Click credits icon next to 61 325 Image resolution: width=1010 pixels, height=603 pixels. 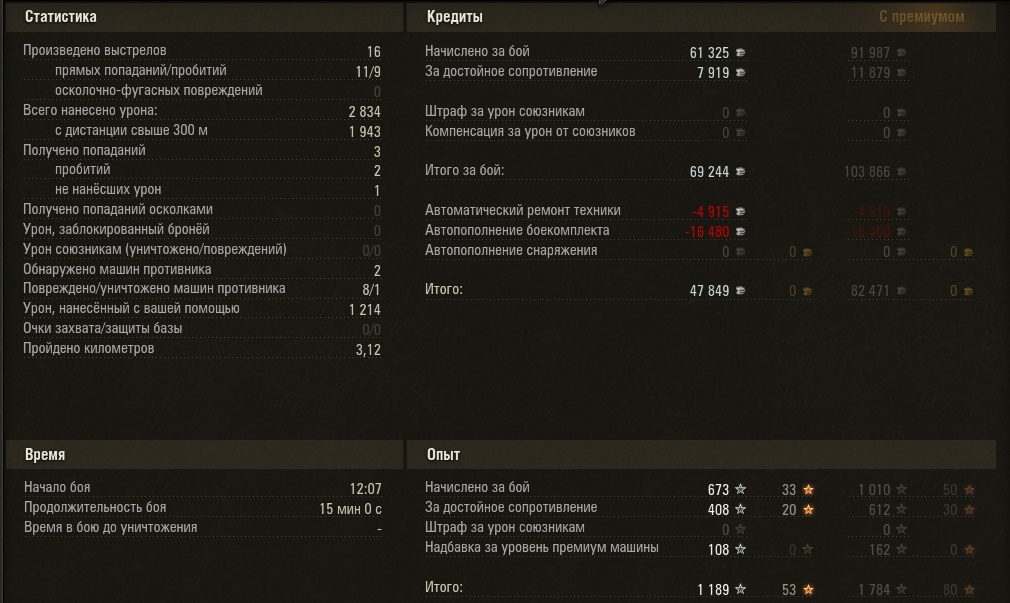coord(741,52)
